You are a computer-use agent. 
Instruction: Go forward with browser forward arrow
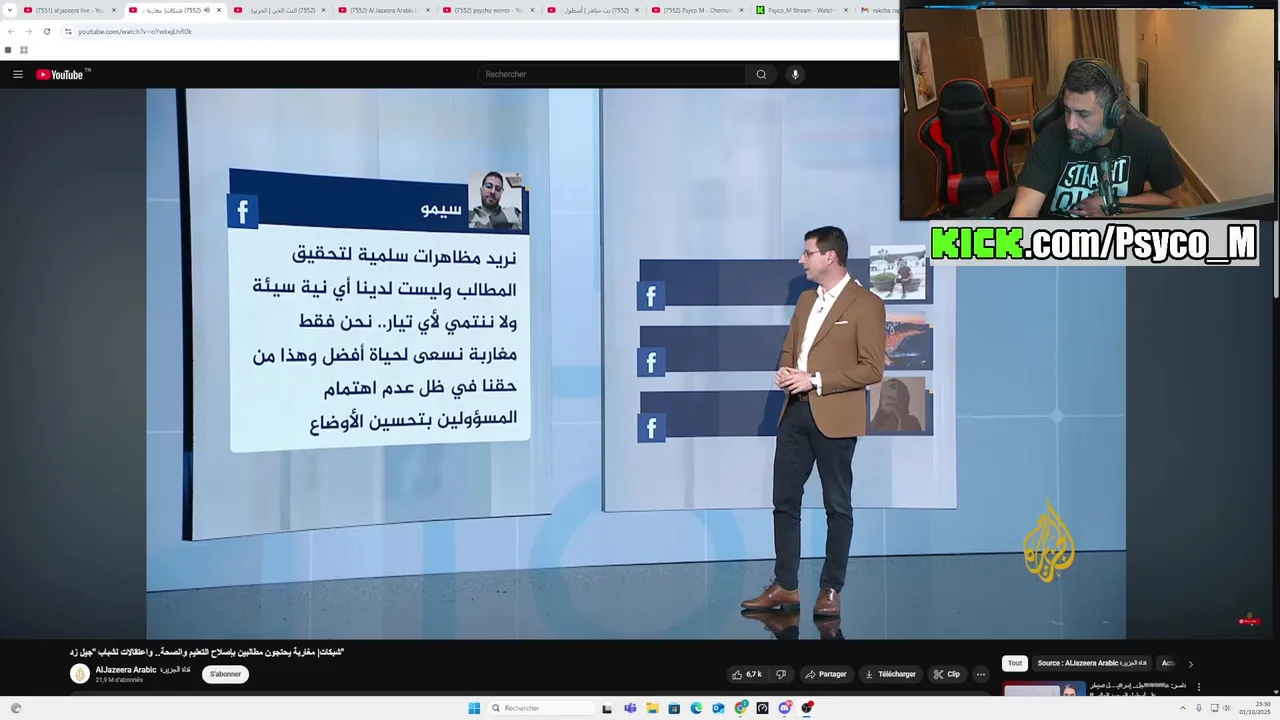(28, 31)
